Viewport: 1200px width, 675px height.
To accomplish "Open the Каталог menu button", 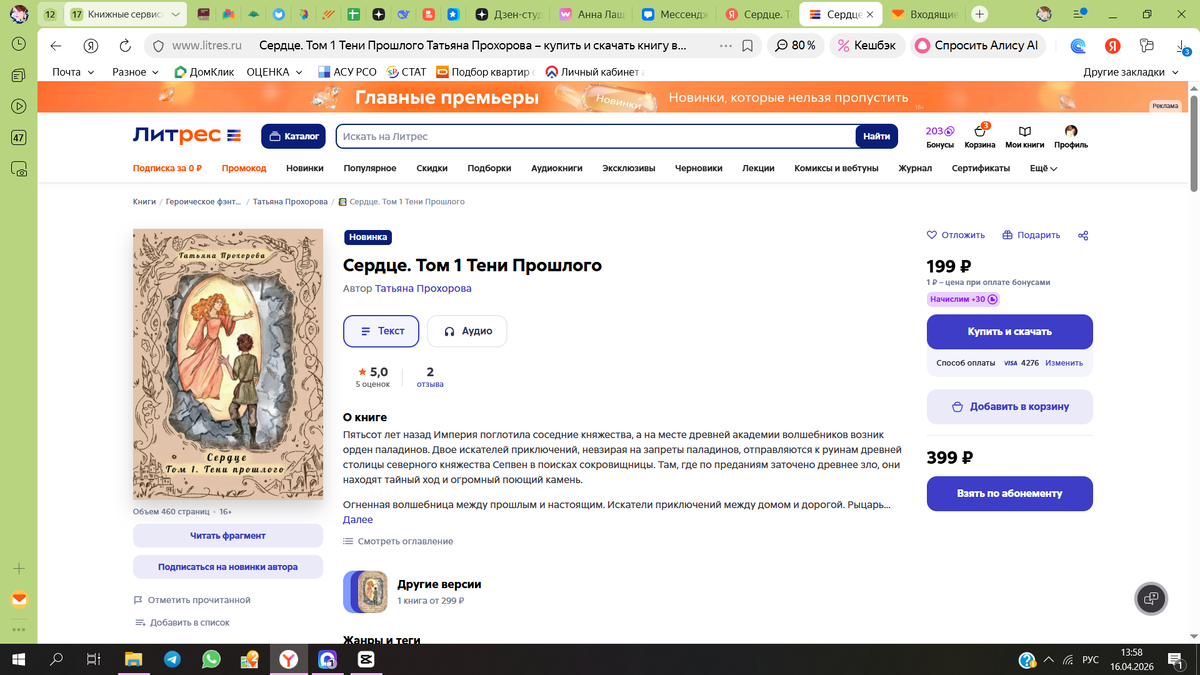I will 294,136.
